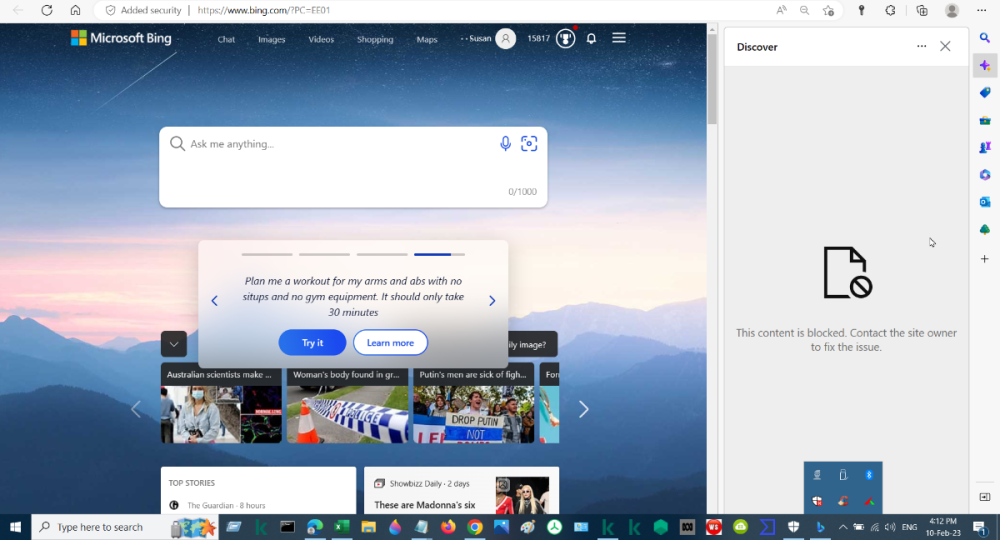Image resolution: width=1000 pixels, height=540 pixels.
Task: Open the Bing notifications bell
Action: pos(591,39)
